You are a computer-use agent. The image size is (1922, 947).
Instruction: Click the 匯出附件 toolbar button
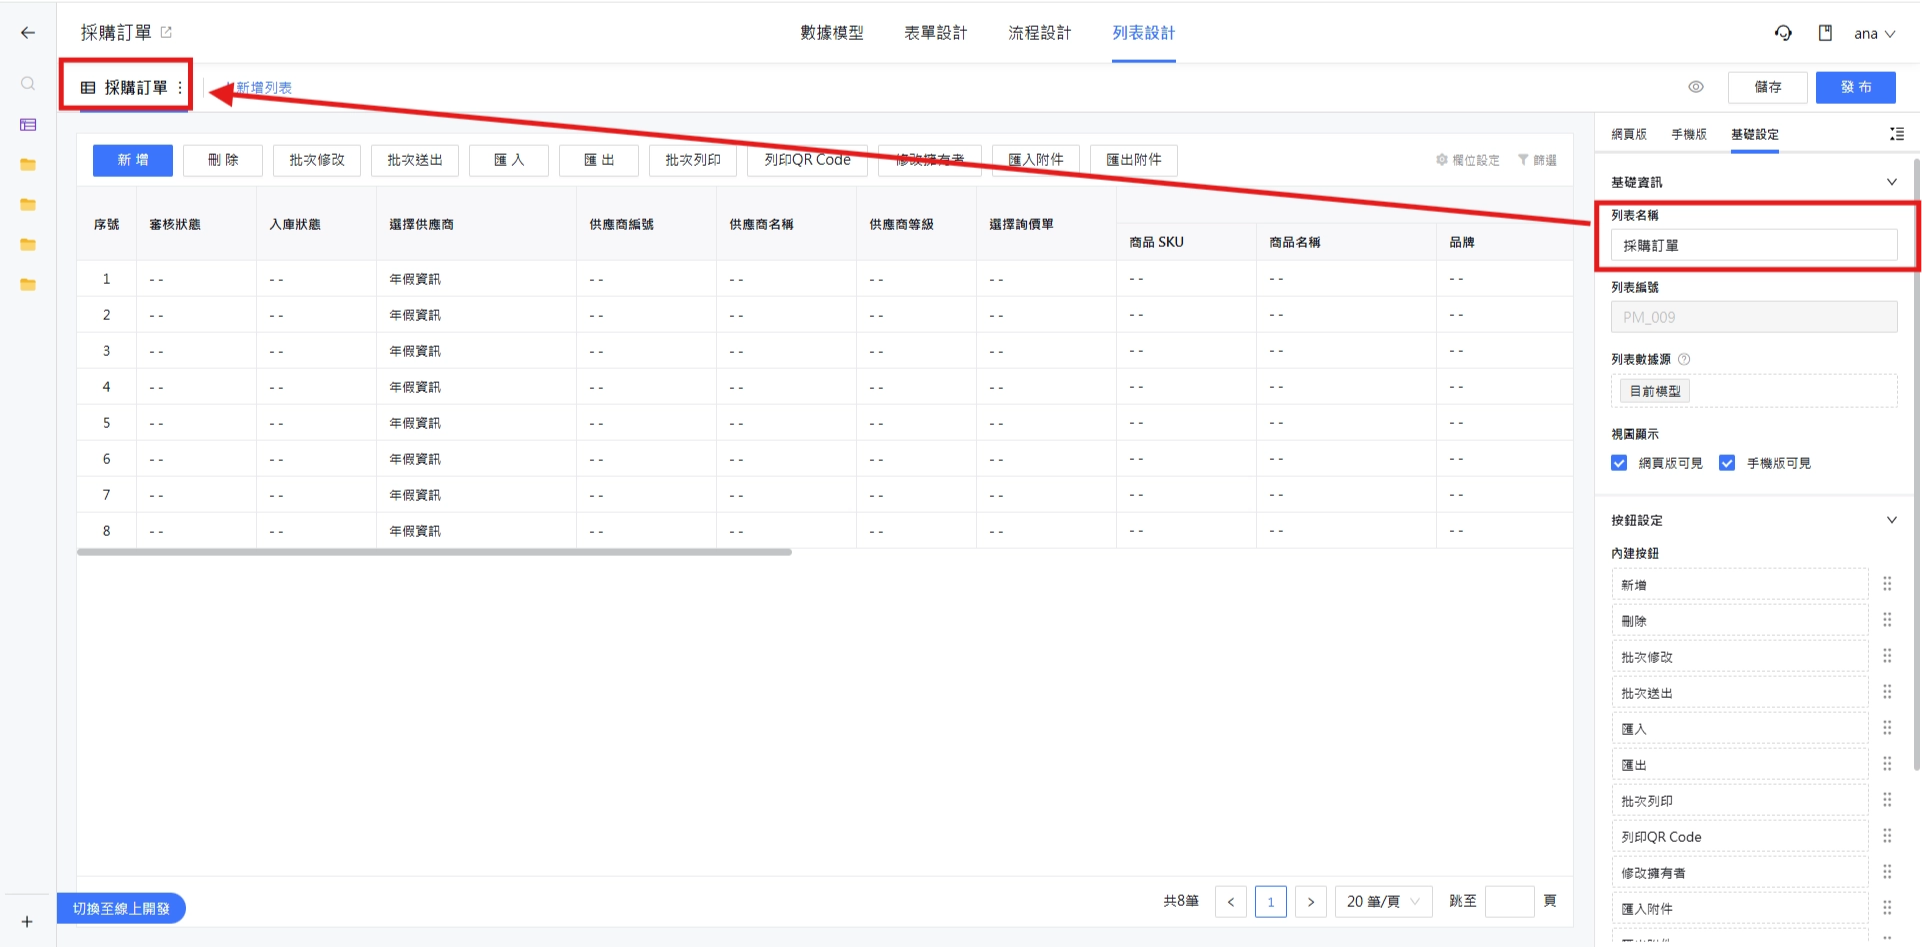pyautogui.click(x=1134, y=160)
